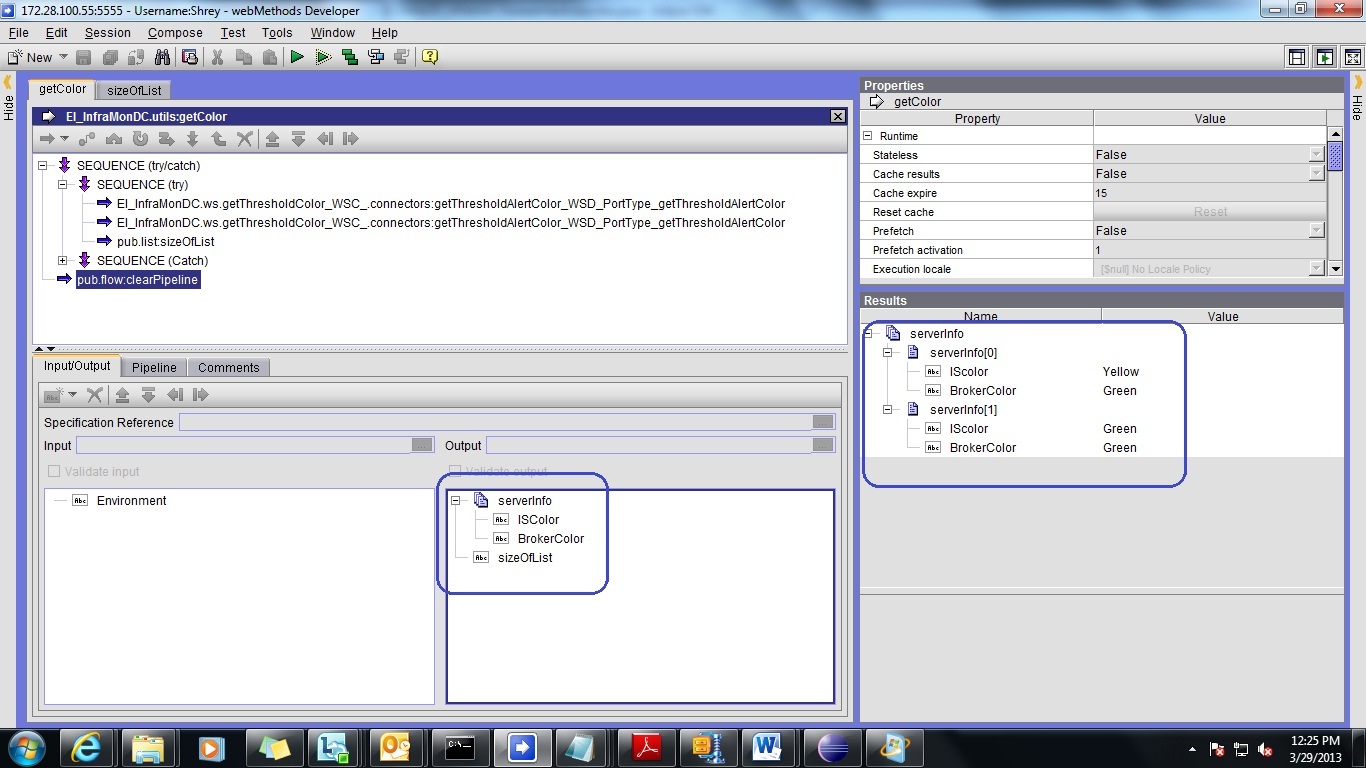Collapse serverInfo[0] in Results panel

[x=887, y=352]
